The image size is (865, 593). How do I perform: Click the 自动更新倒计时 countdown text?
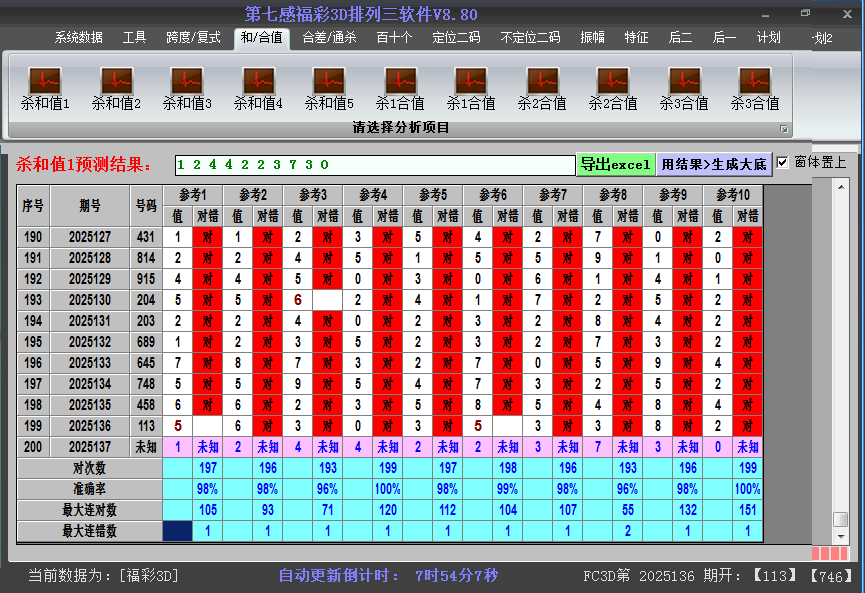point(388,576)
